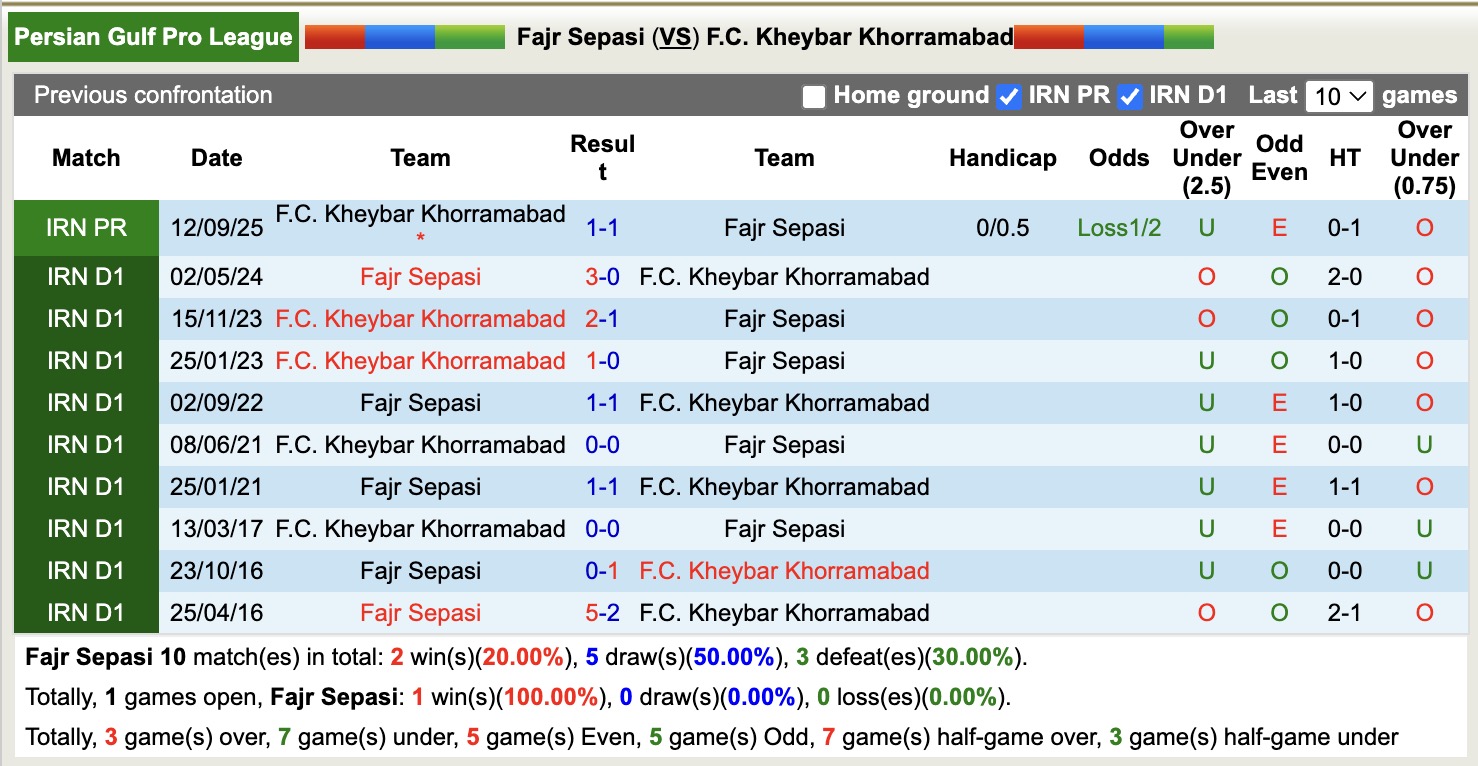Select a different value in the games selector

pyautogui.click(x=1338, y=96)
